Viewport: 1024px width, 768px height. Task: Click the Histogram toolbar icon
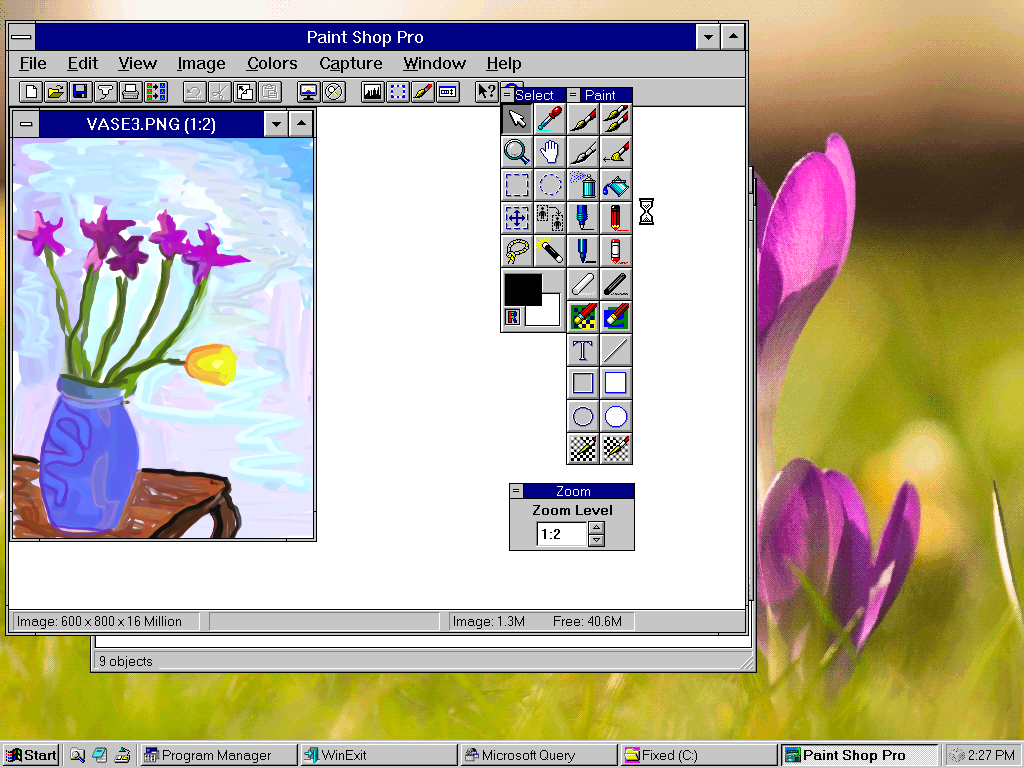click(x=372, y=92)
